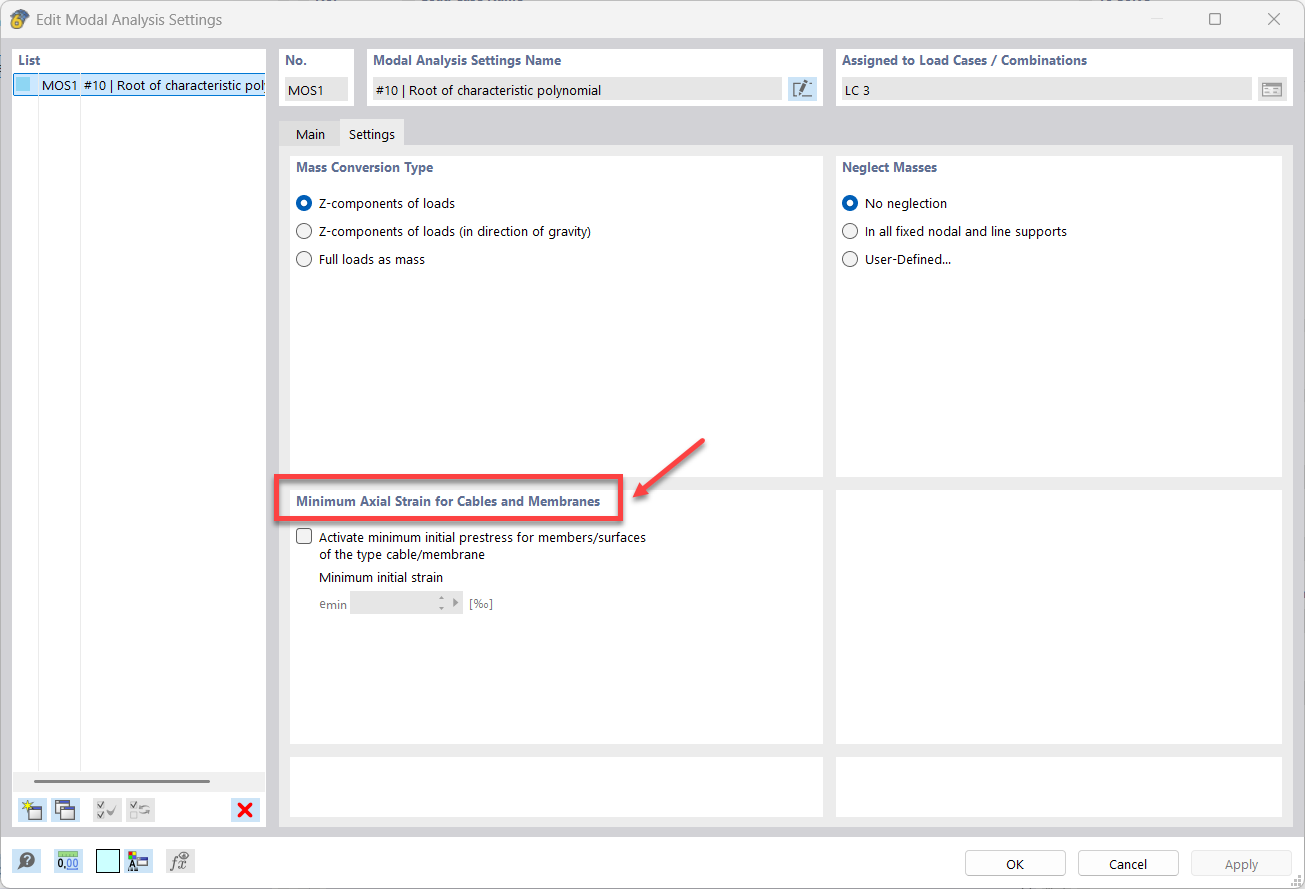Delete selected settings with red X
Viewport: 1305px width, 889px height.
(245, 810)
